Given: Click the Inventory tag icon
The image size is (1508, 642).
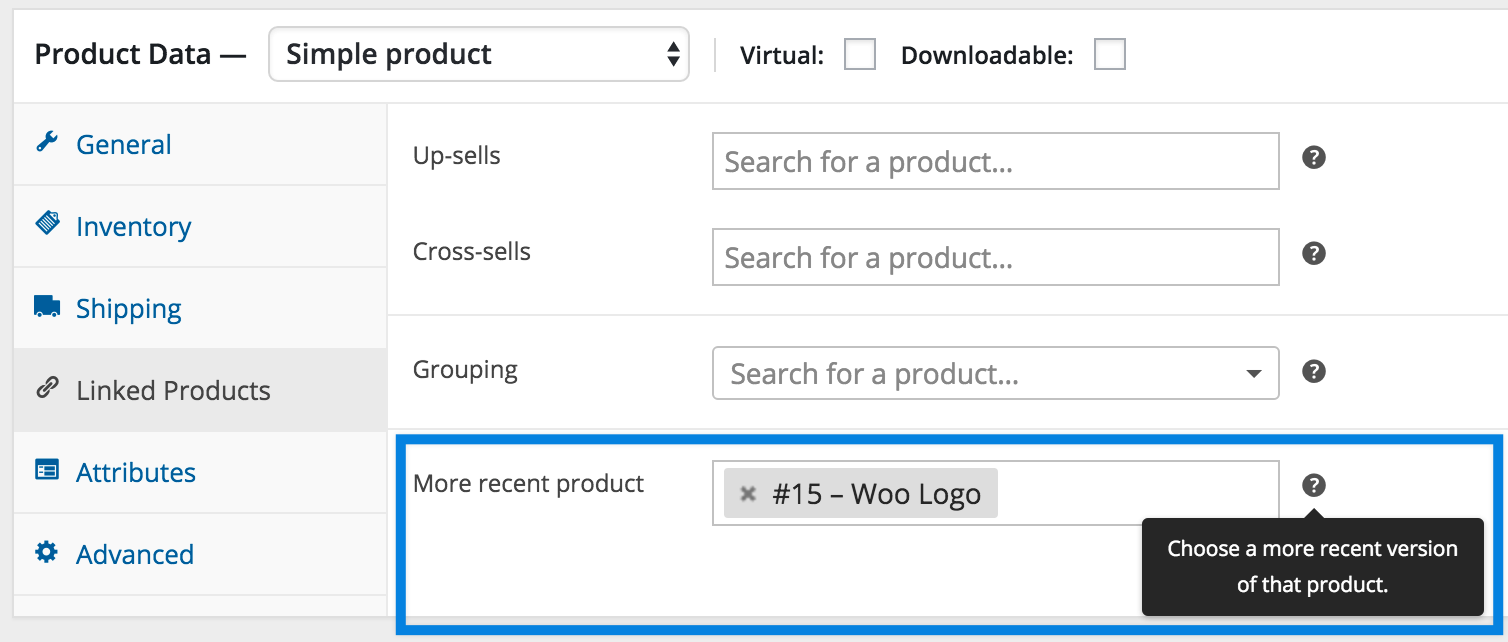Looking at the screenshot, I should point(46,226).
